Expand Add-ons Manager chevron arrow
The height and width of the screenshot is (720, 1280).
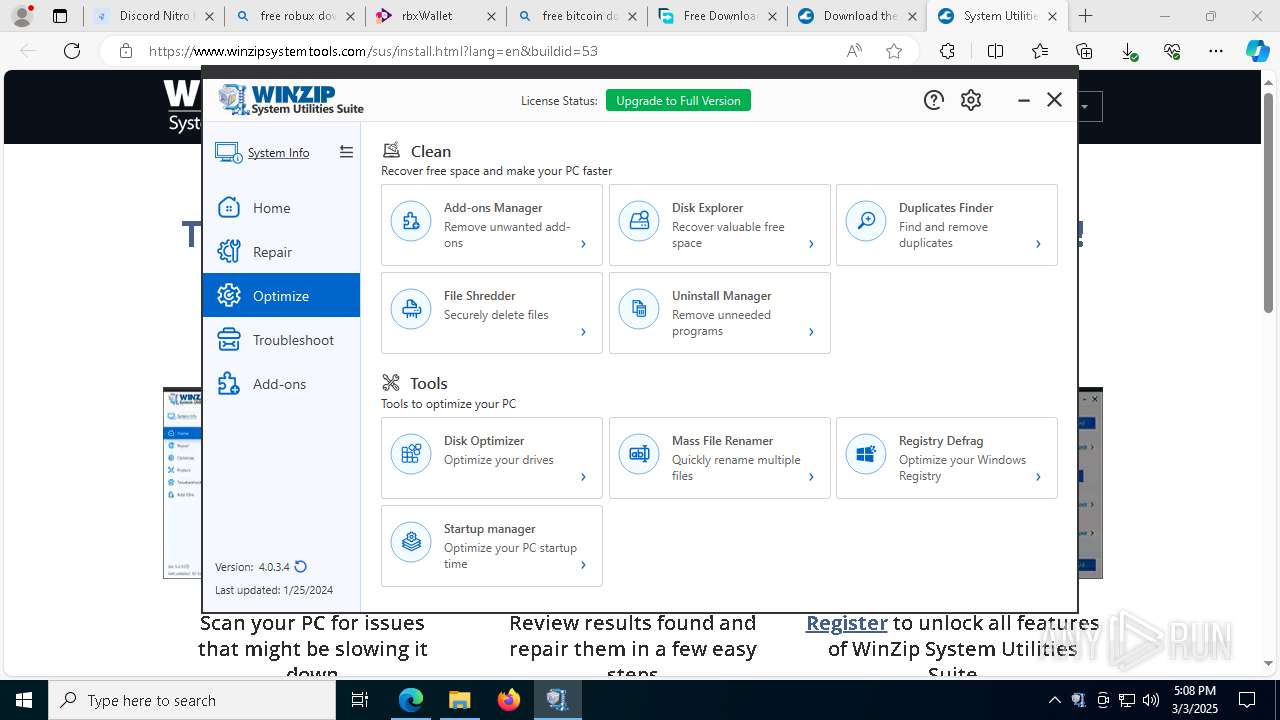tap(583, 244)
